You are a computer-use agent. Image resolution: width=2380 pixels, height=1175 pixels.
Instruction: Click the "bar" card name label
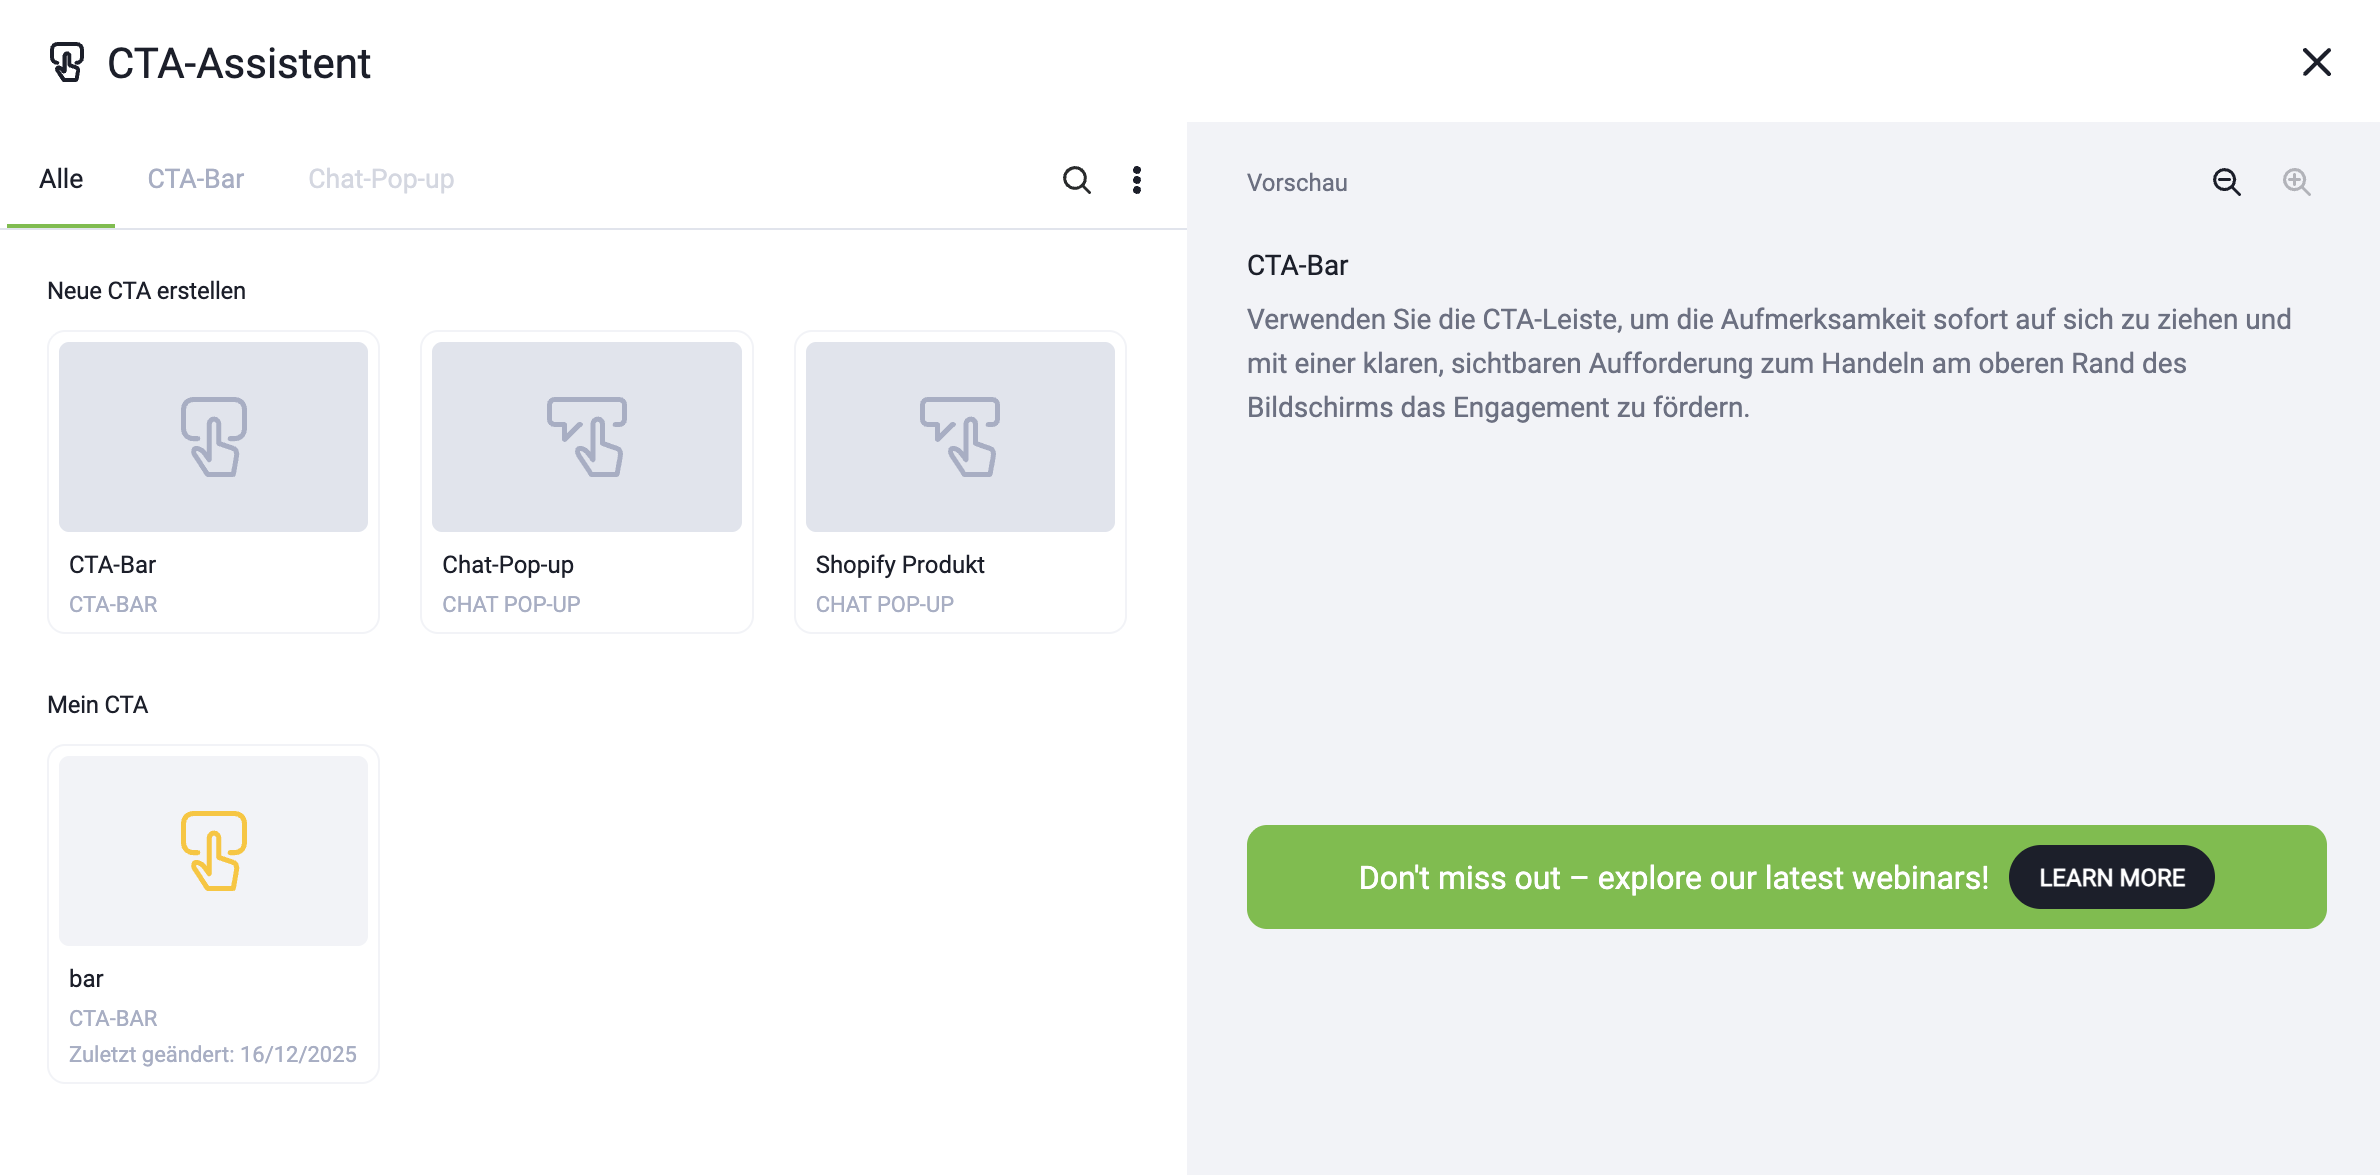click(x=86, y=979)
